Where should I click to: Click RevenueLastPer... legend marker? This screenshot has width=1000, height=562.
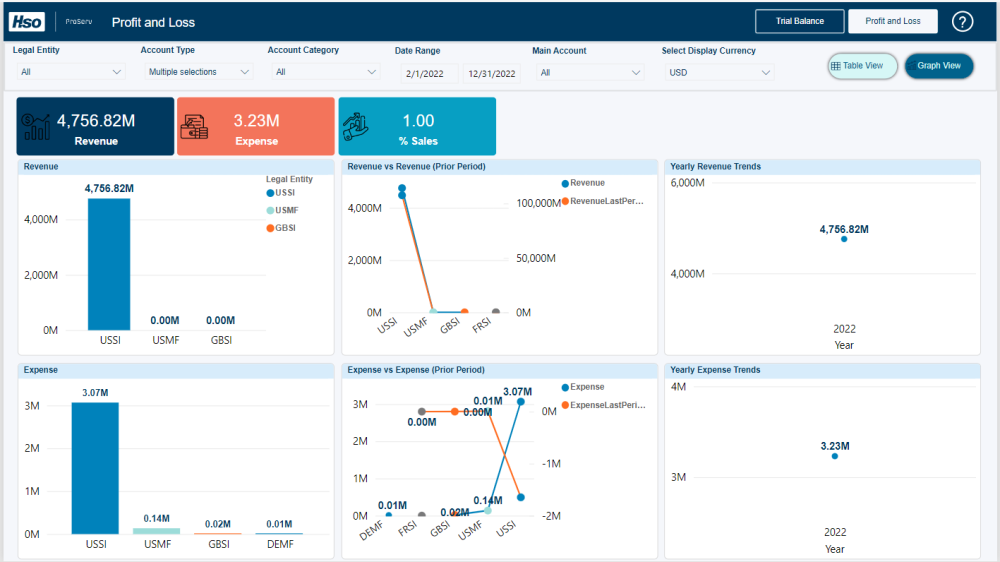pos(565,202)
